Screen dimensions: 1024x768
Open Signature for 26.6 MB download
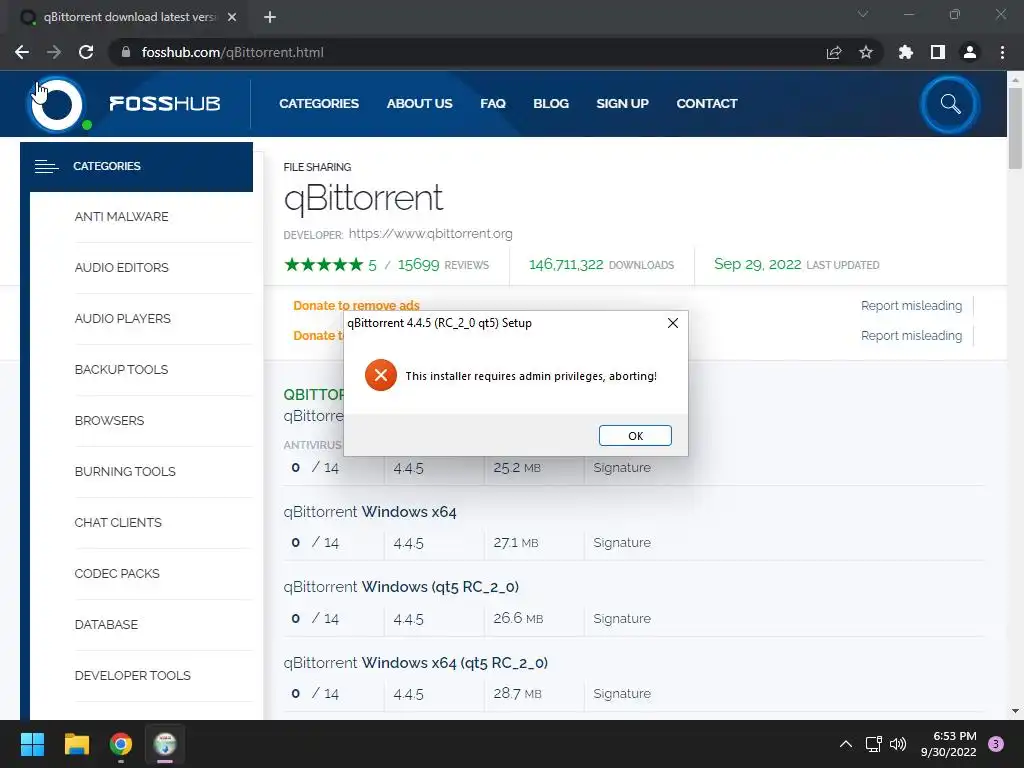point(622,618)
